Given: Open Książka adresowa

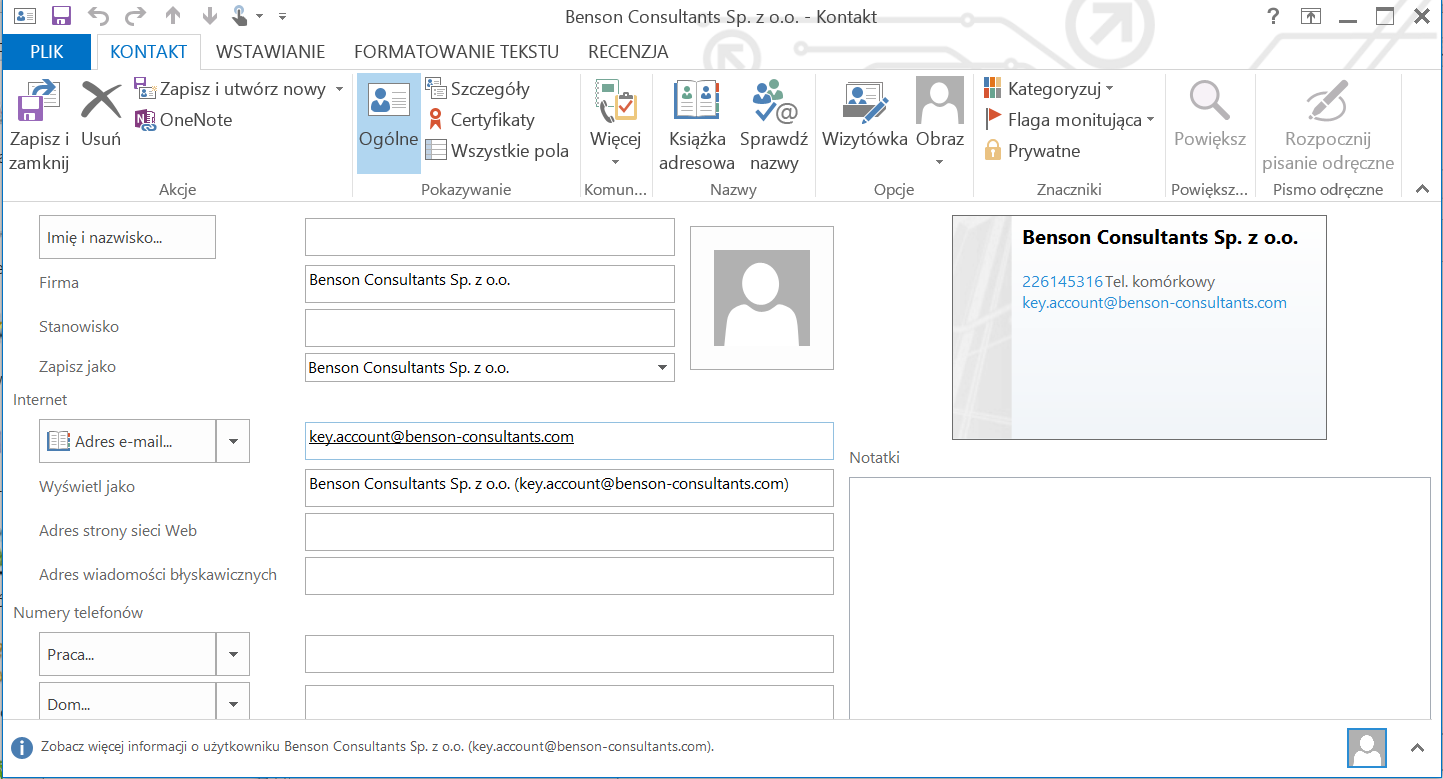Looking at the screenshot, I should (x=697, y=125).
